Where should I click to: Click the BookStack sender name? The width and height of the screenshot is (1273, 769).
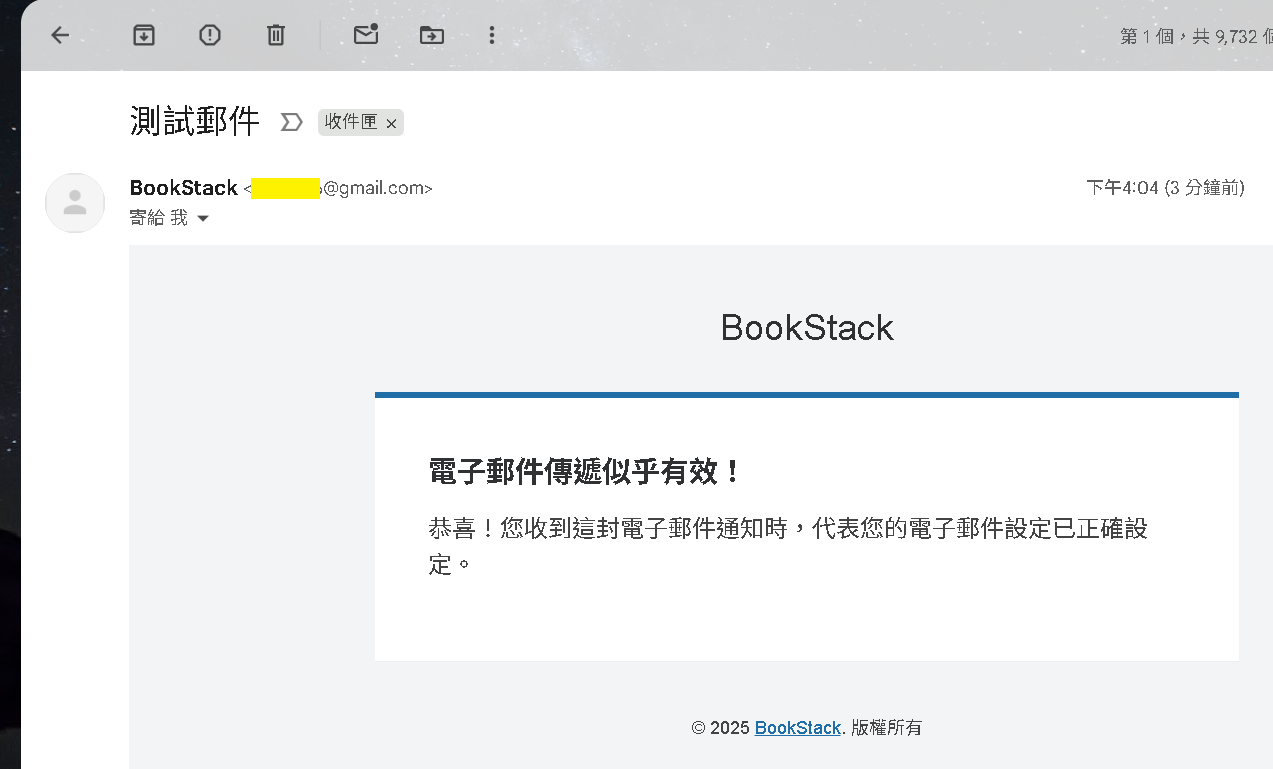point(184,188)
